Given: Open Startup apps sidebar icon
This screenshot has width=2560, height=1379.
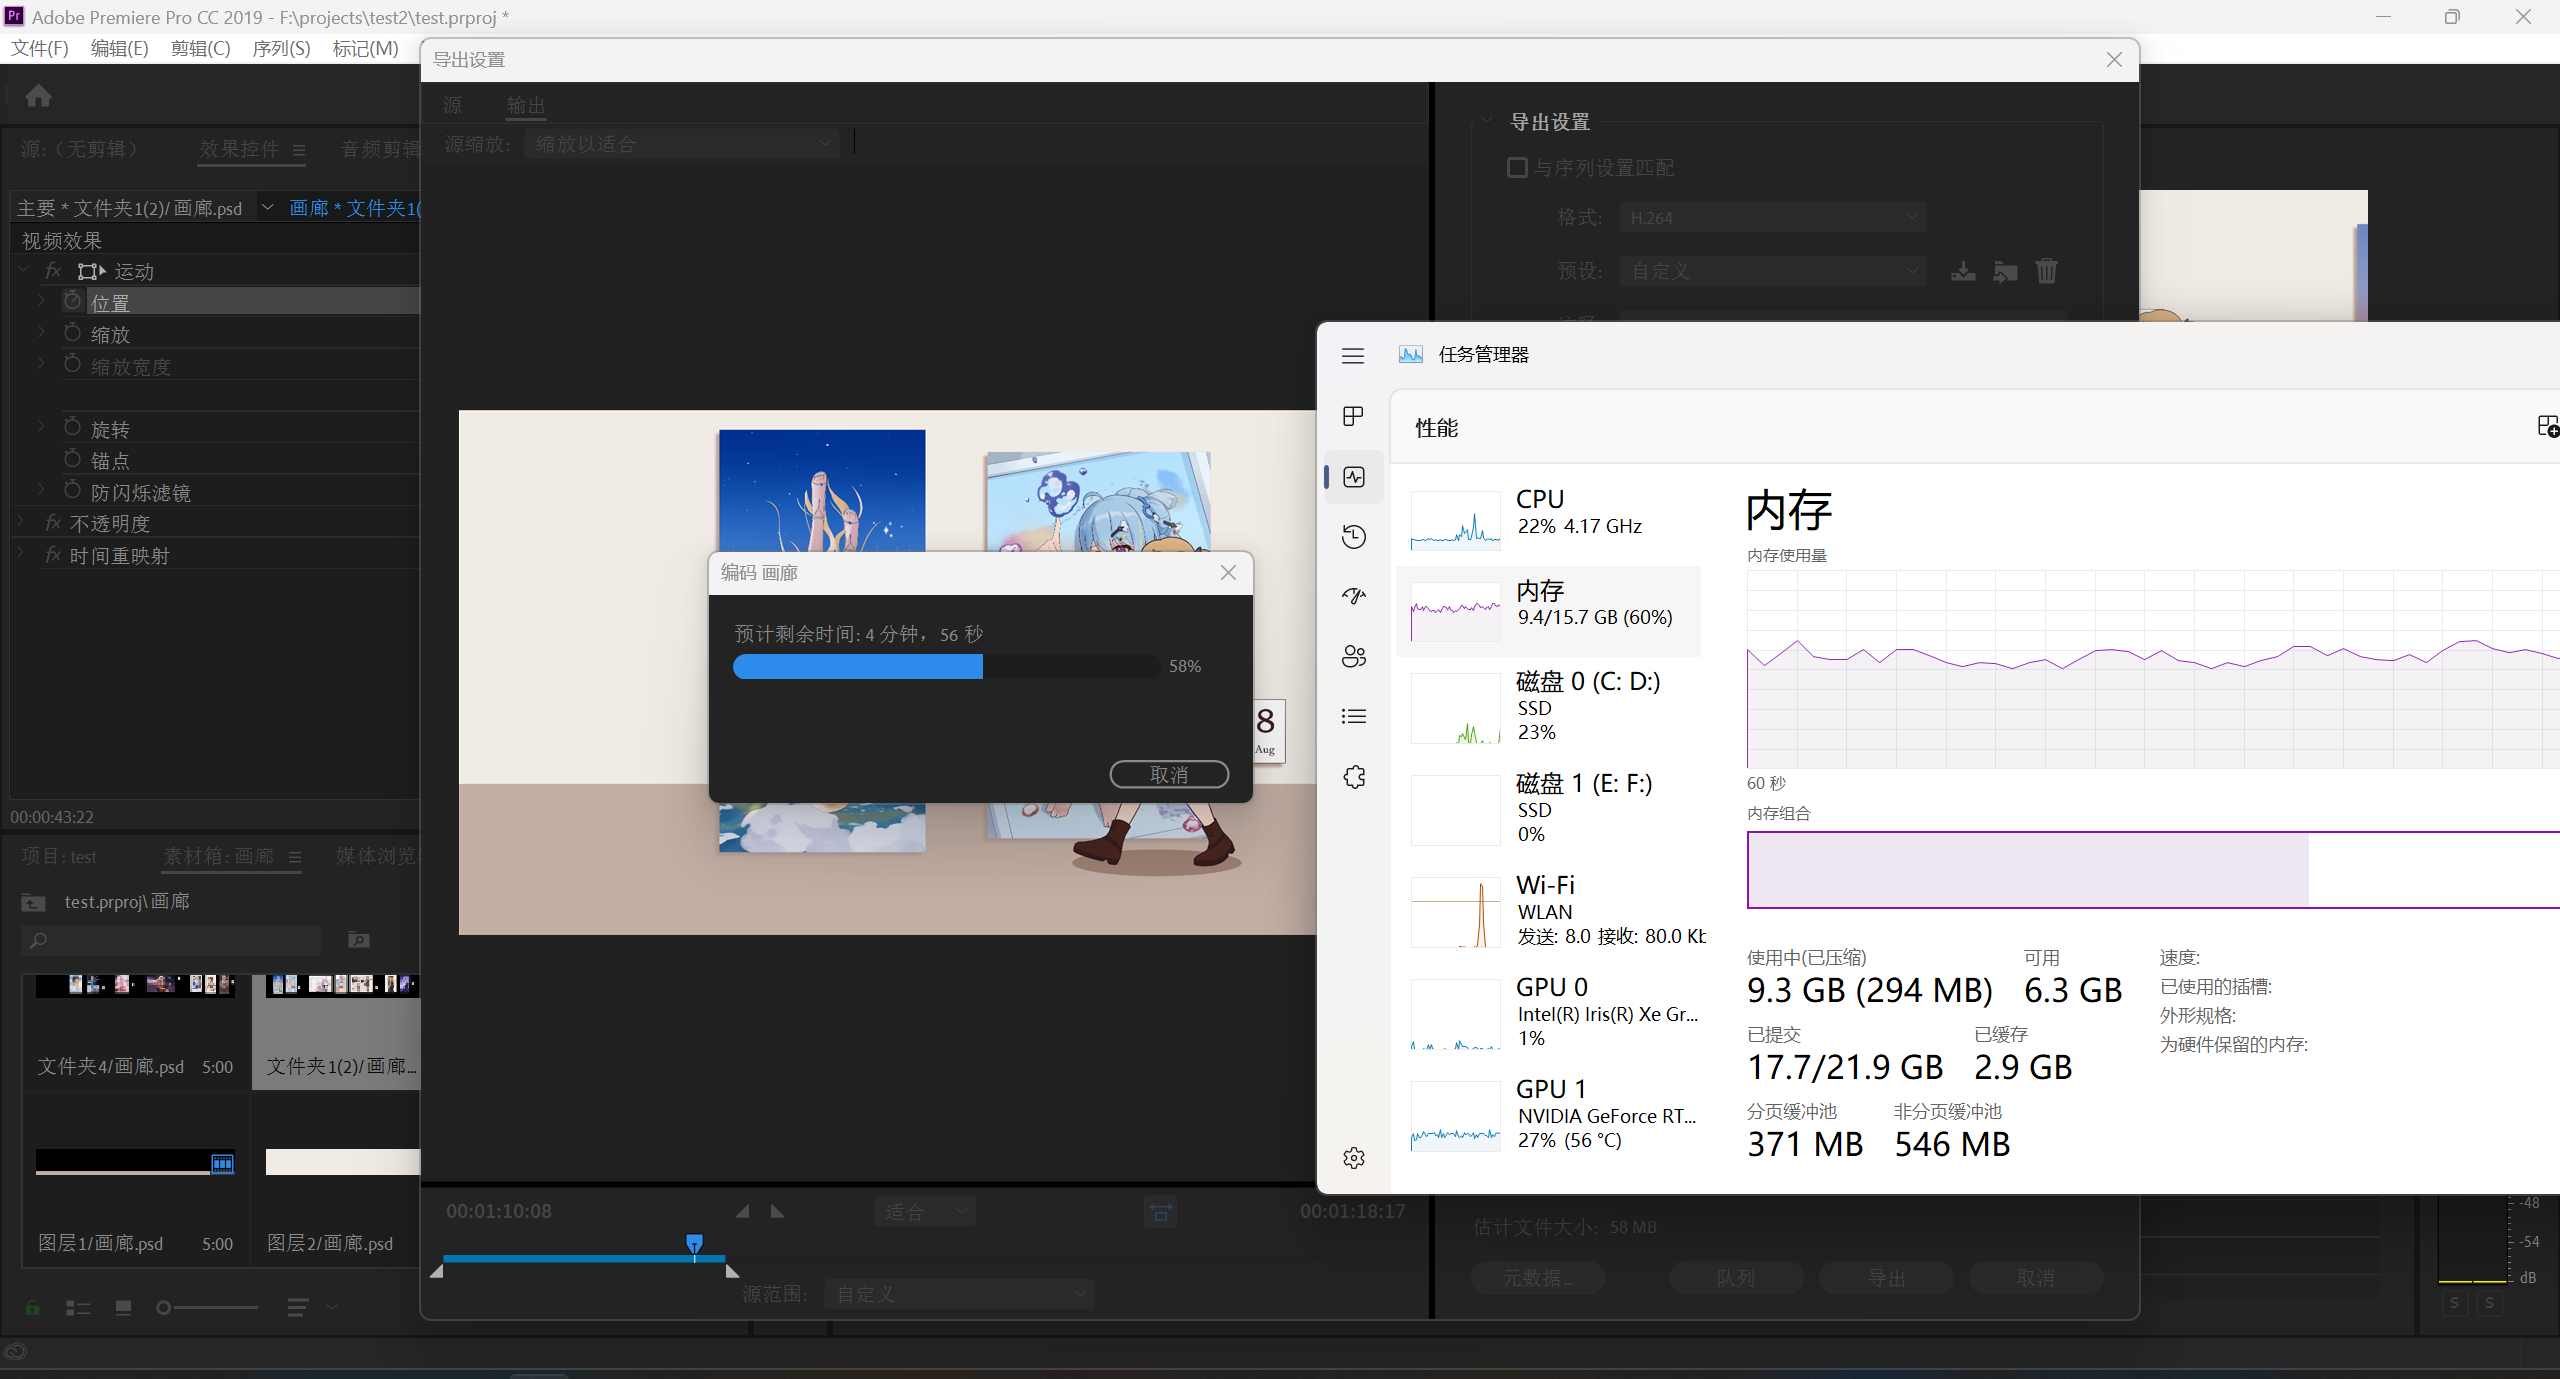Looking at the screenshot, I should 1353,597.
